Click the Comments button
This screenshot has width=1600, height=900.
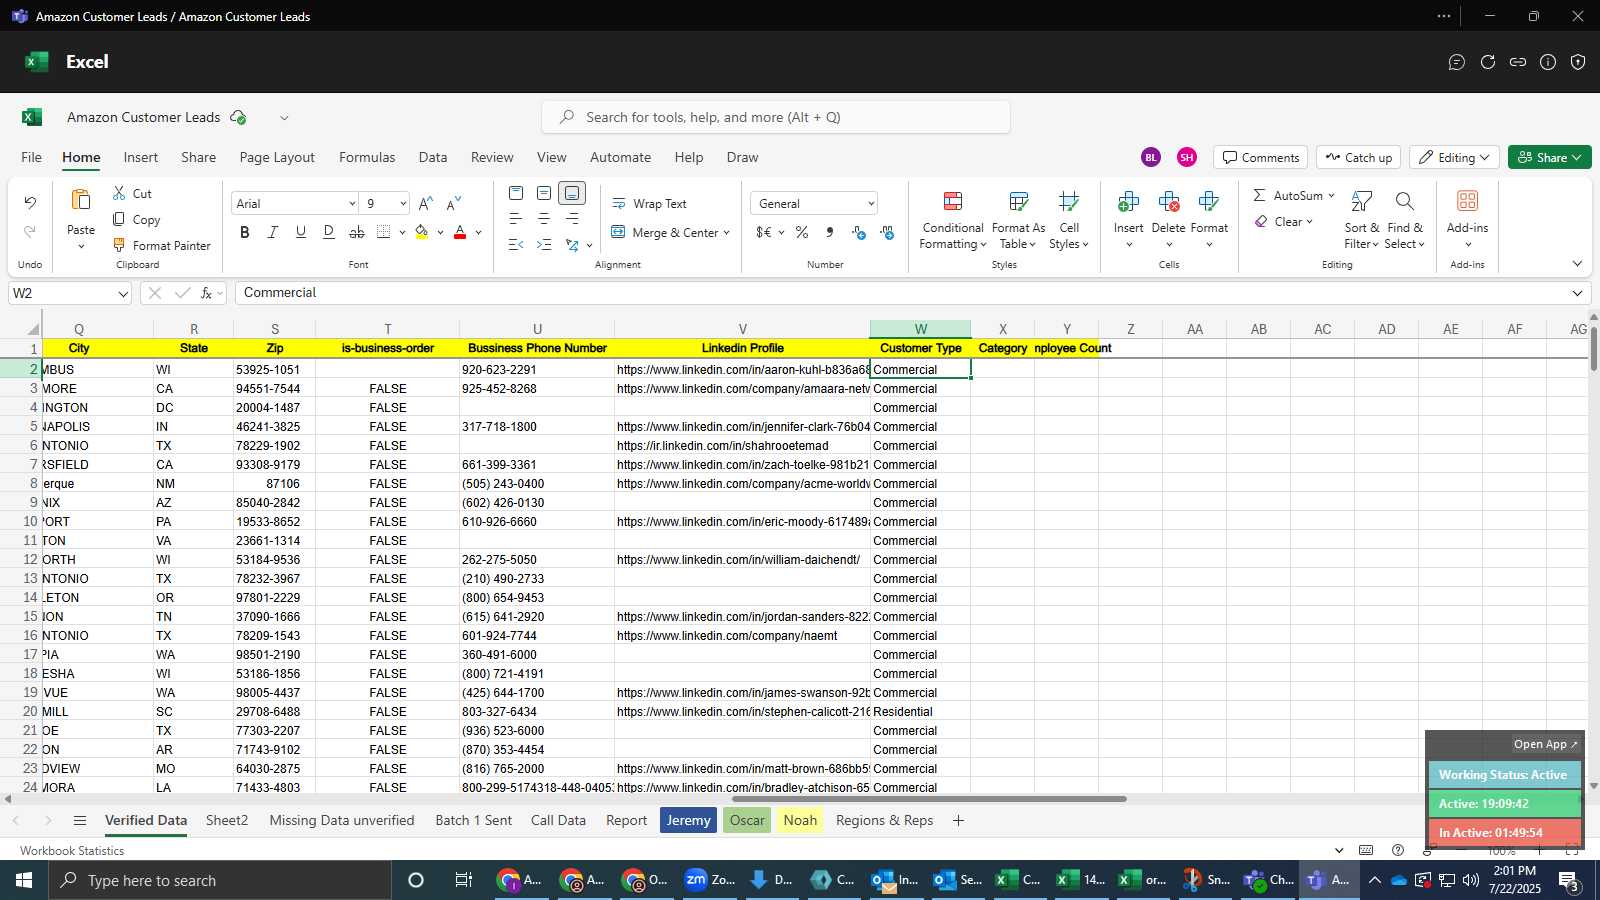[x=1261, y=157]
